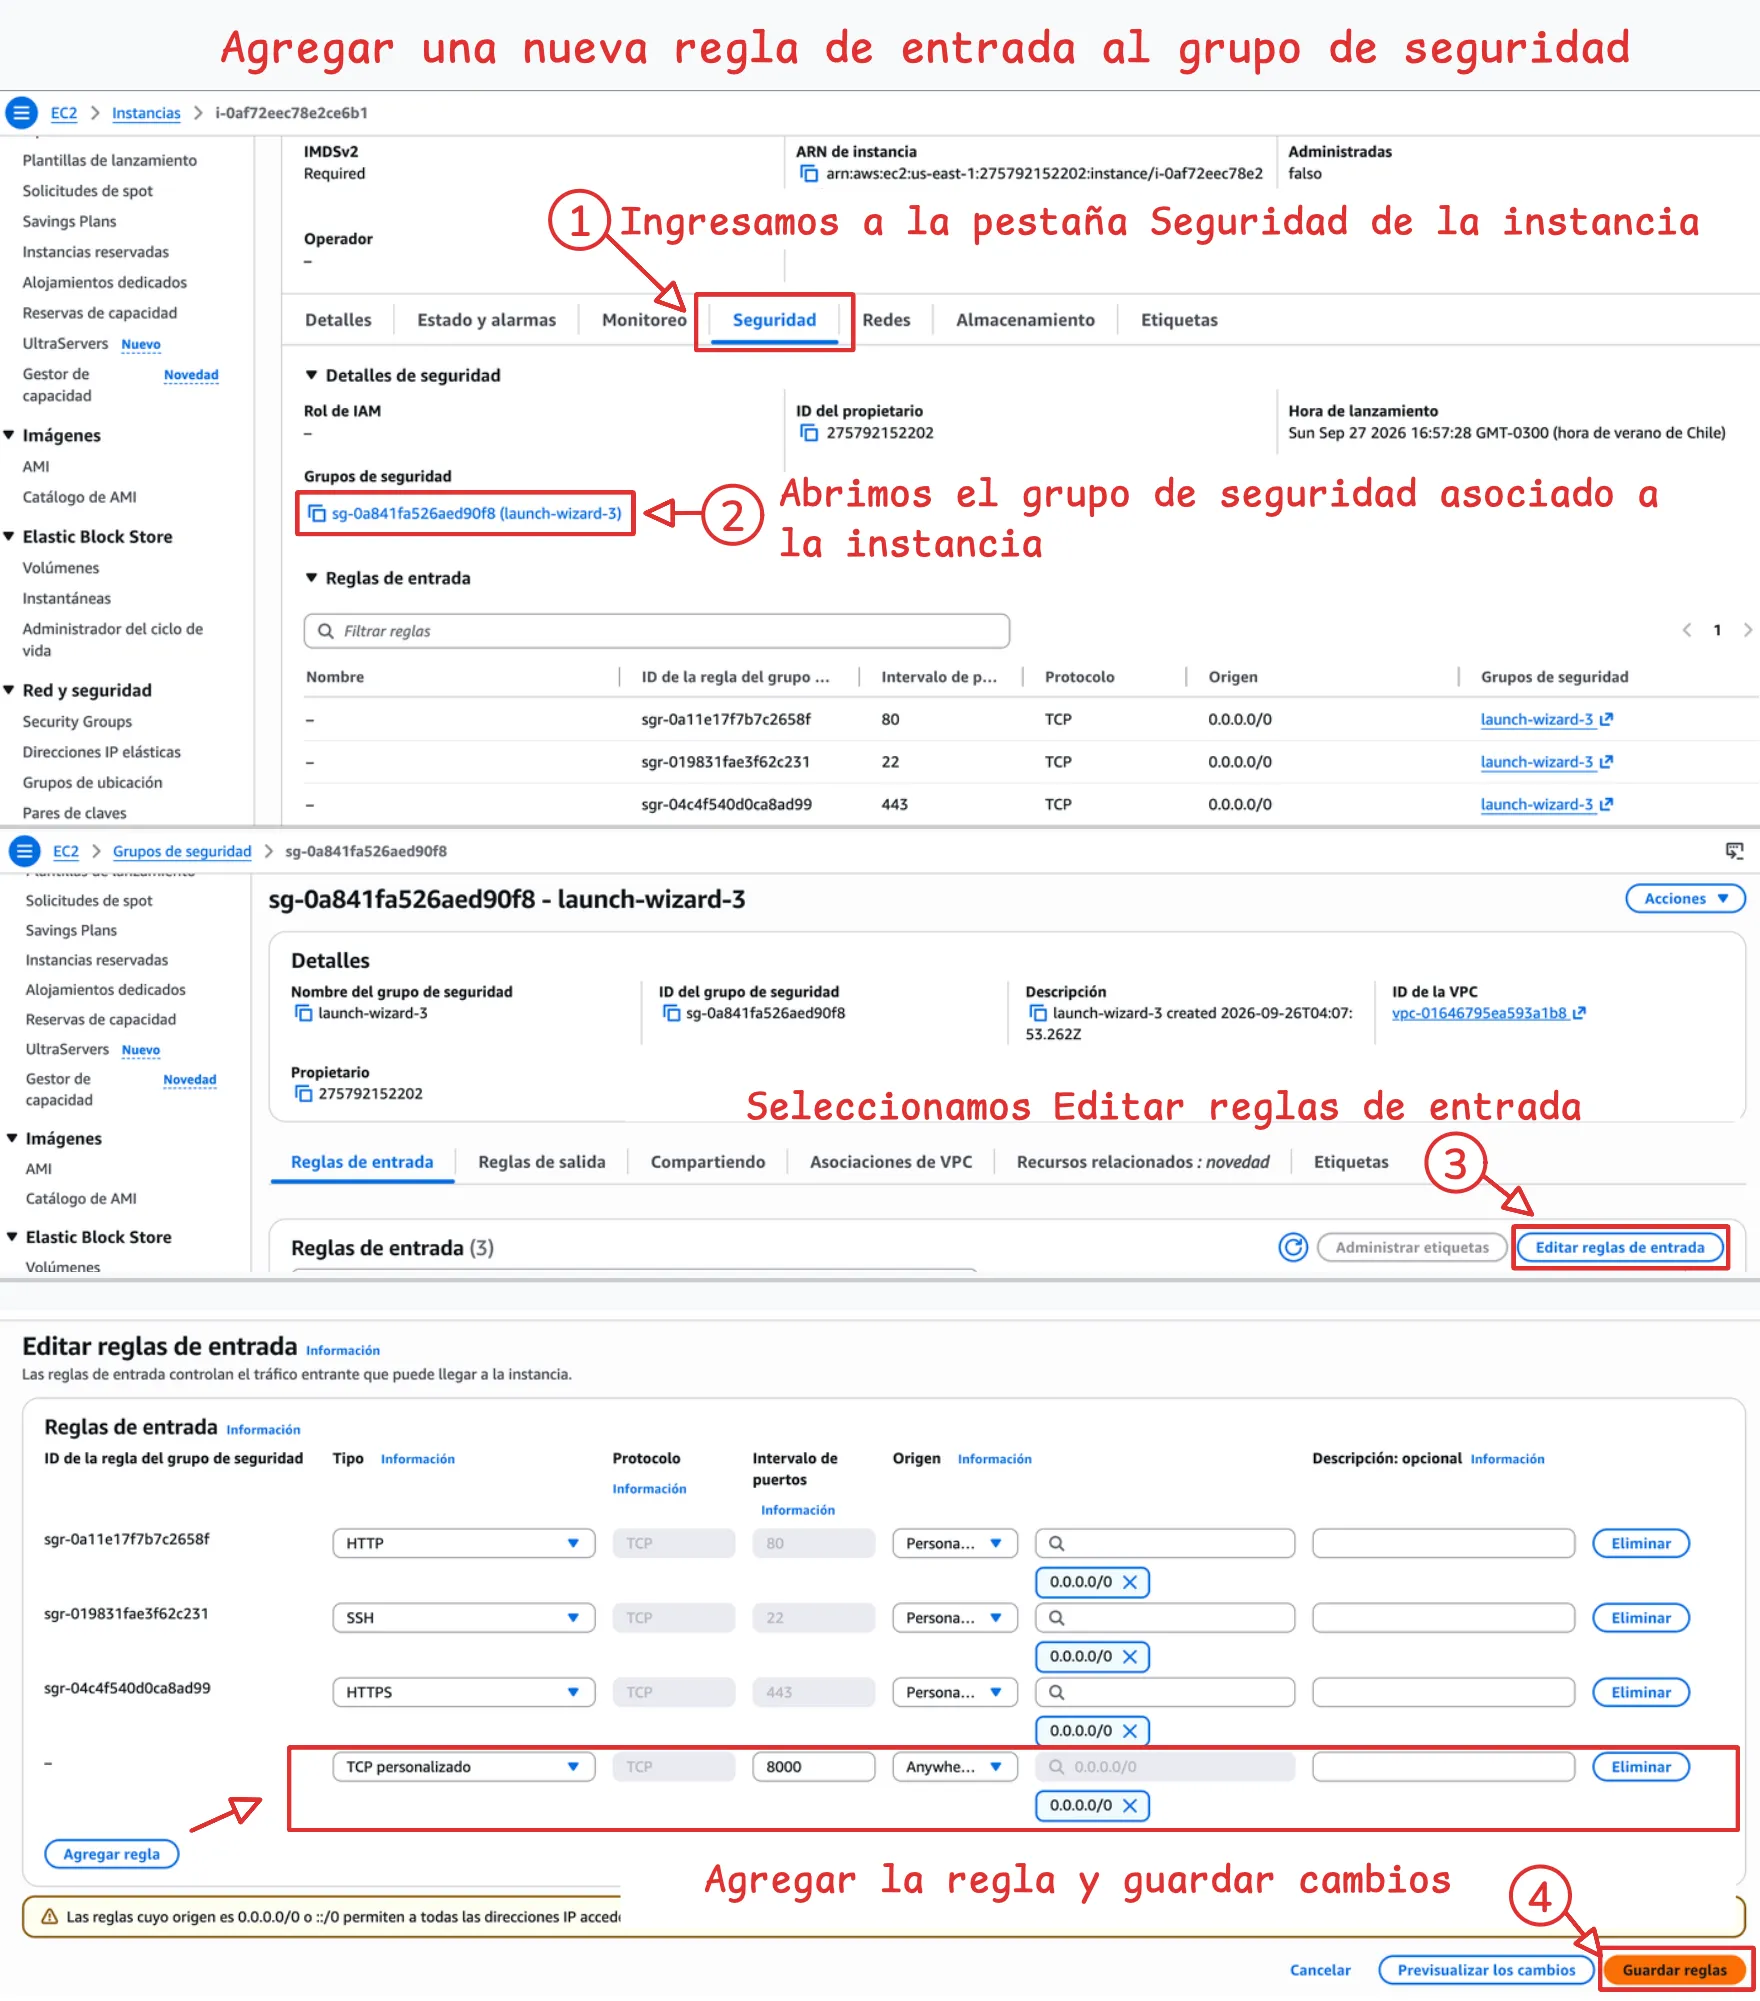This screenshot has height=2001, width=1760.
Task: Collapse the Red y seguridad sidebar group
Action: [9, 690]
